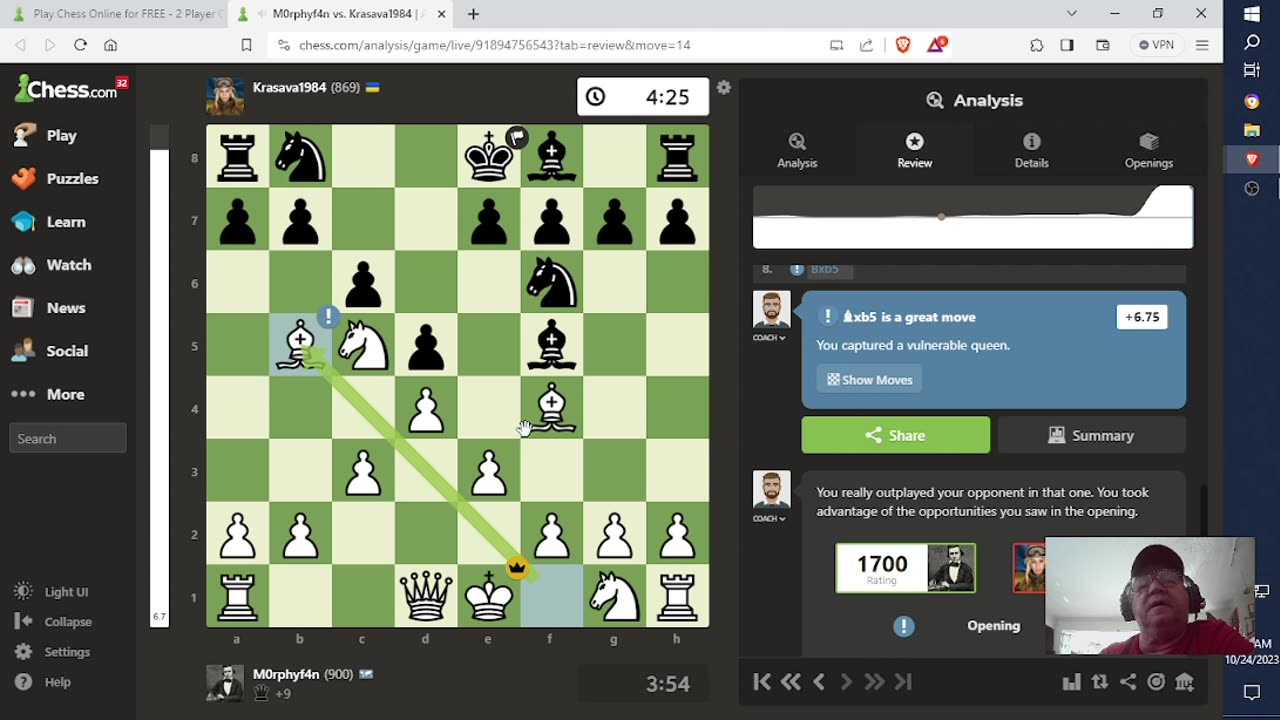Select the white bishop on b5
Image resolution: width=1280 pixels, height=720 pixels.
tap(300, 346)
